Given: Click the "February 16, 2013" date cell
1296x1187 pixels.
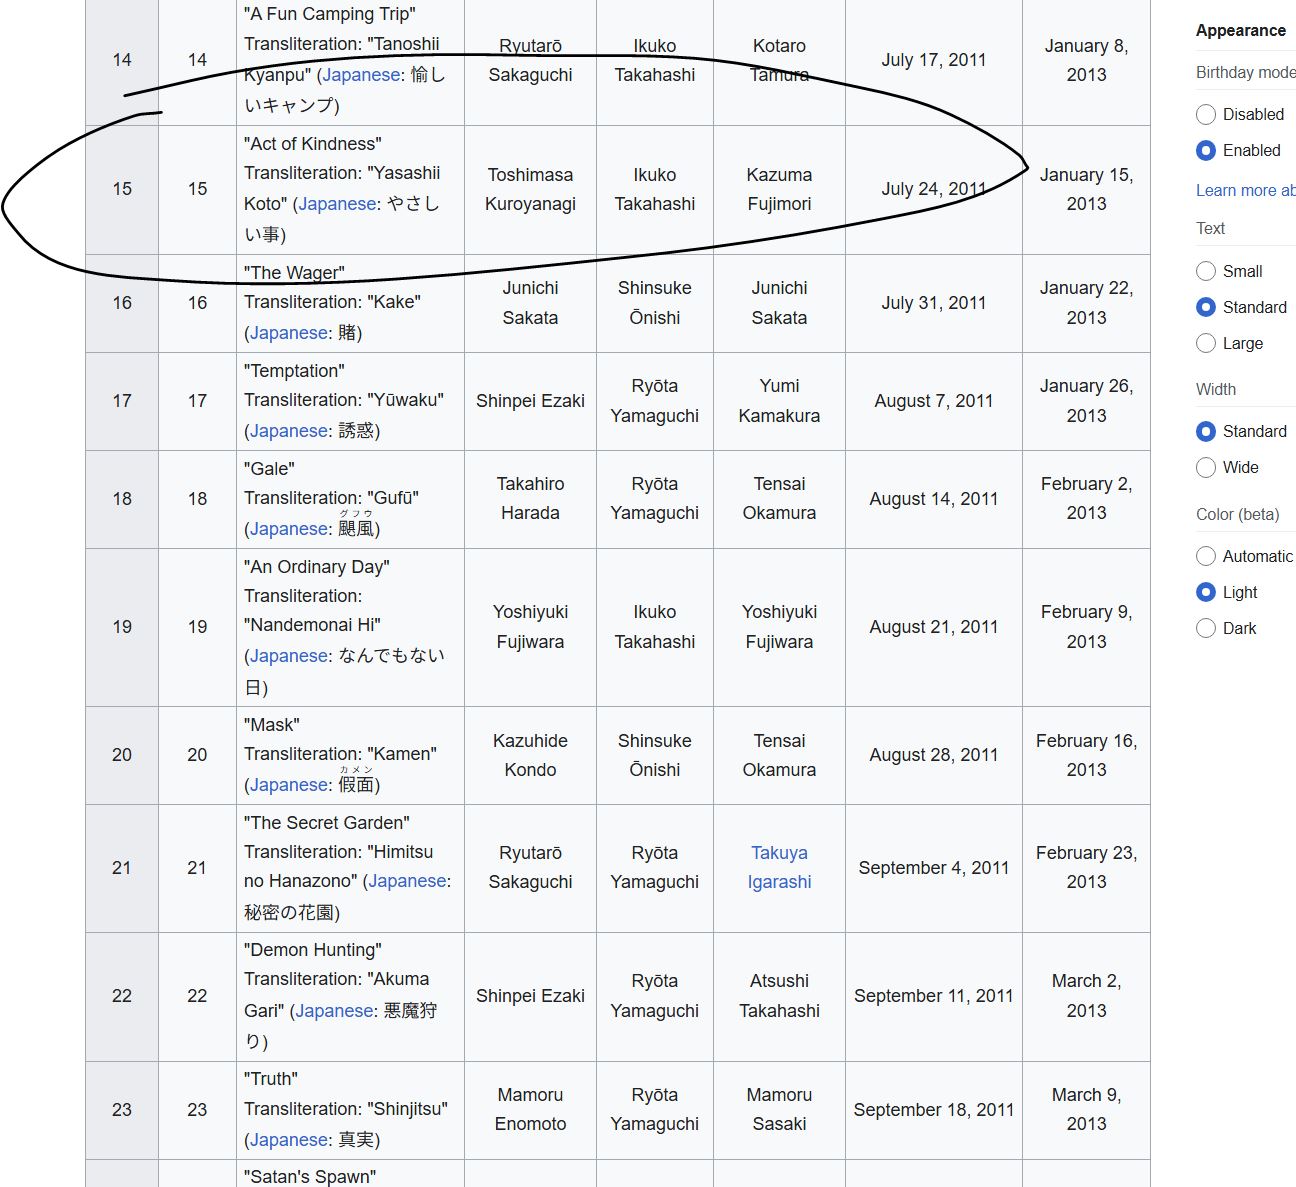Looking at the screenshot, I should 1086,755.
